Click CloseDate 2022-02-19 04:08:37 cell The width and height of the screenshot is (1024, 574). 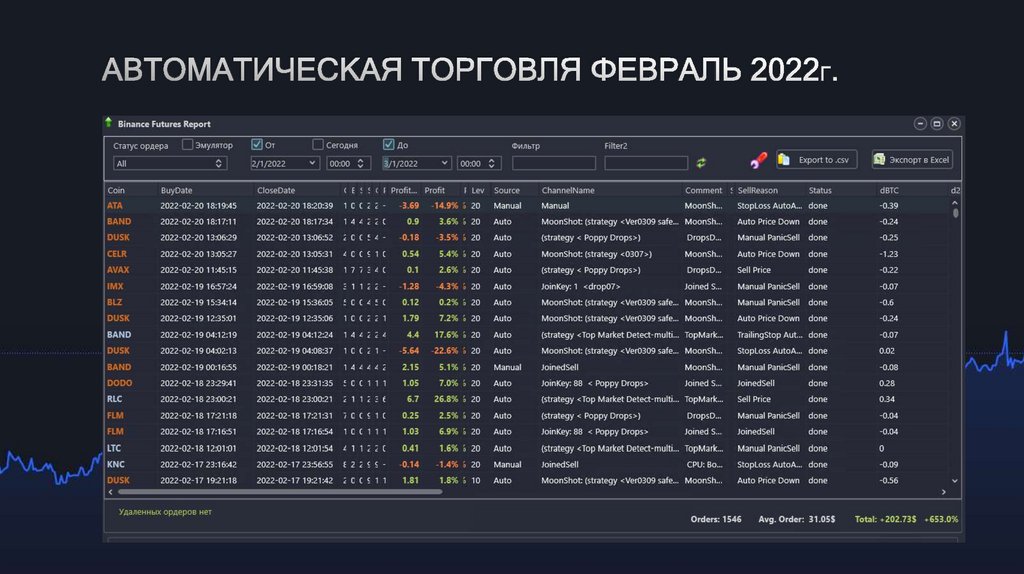(x=295, y=351)
